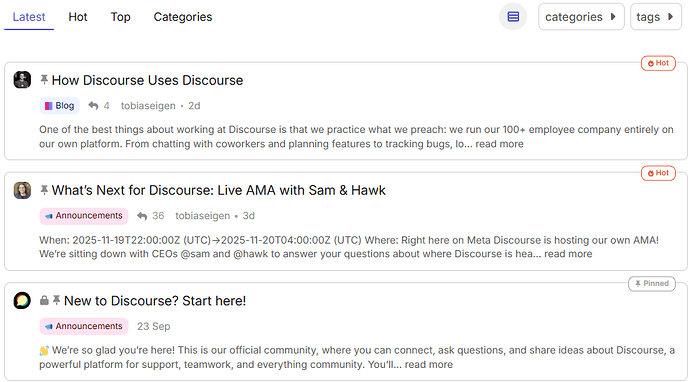Click pin icon beside What's Next for Discourse
This screenshot has width=690, height=382.
(x=44, y=190)
